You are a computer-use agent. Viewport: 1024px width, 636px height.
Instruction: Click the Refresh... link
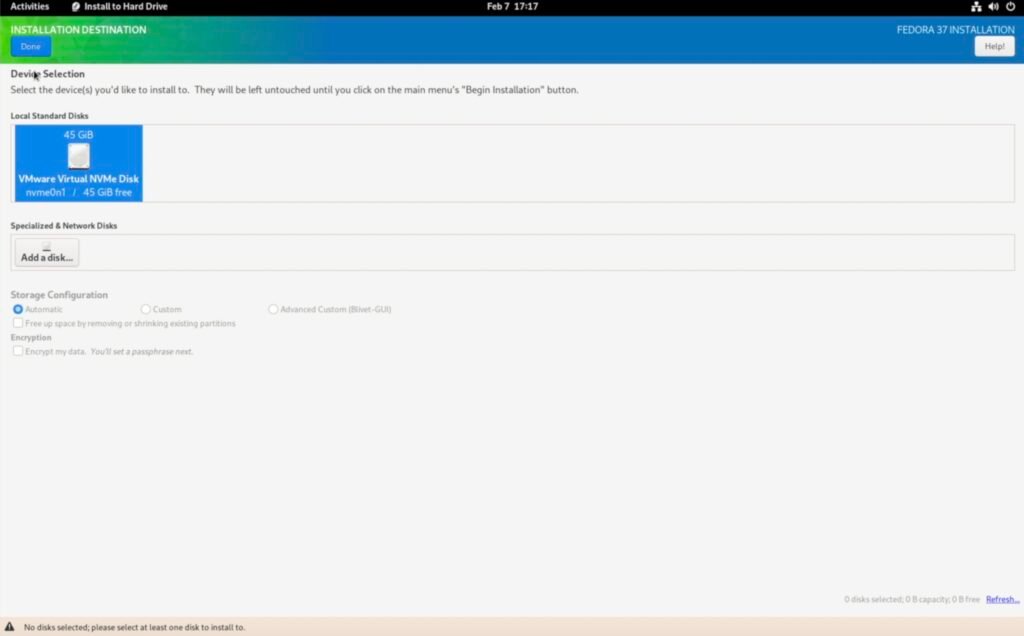click(1002, 599)
